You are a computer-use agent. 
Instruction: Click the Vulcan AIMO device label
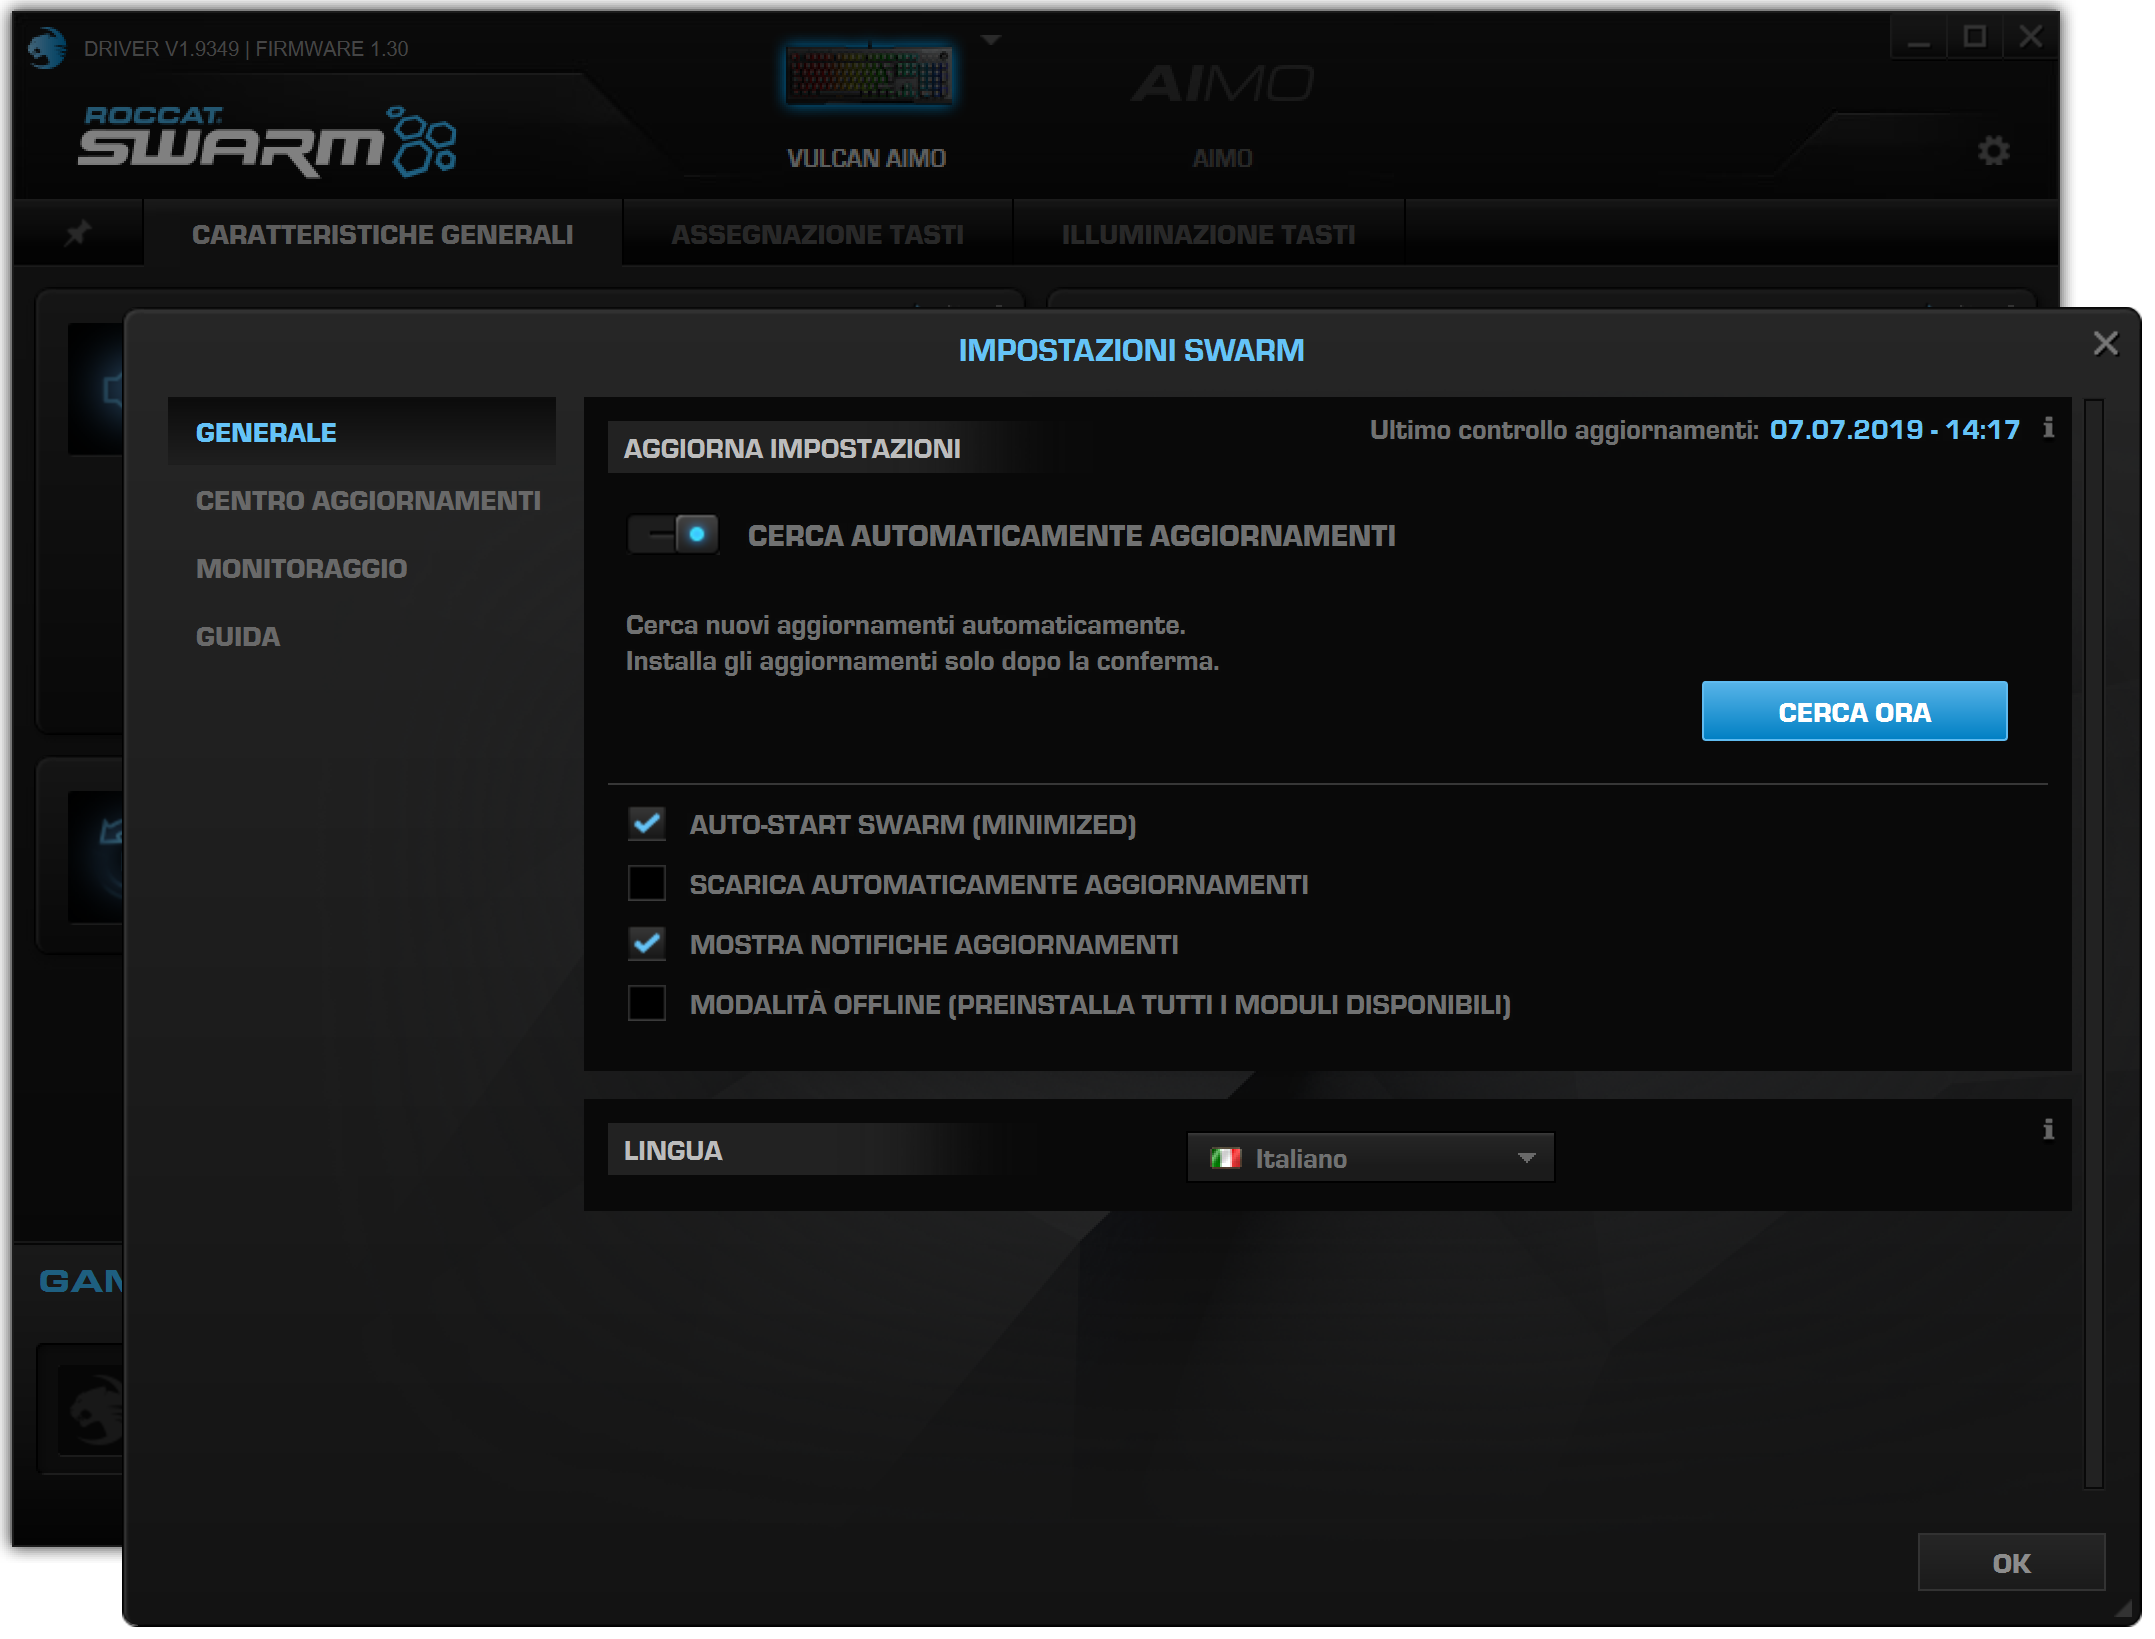point(866,158)
